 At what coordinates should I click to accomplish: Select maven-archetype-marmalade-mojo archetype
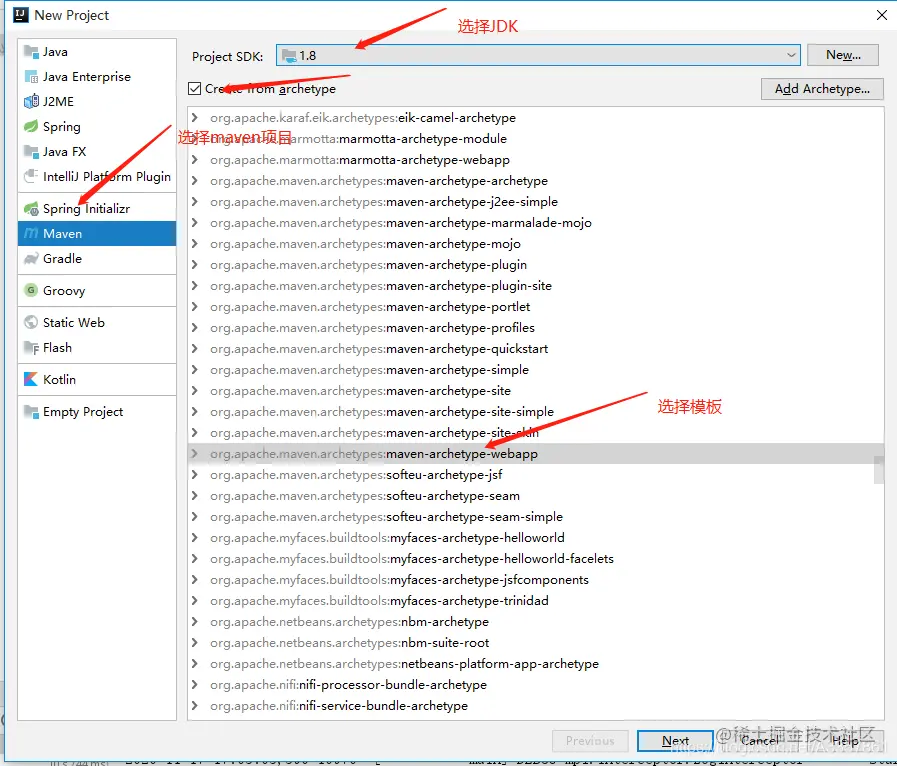[536, 223]
